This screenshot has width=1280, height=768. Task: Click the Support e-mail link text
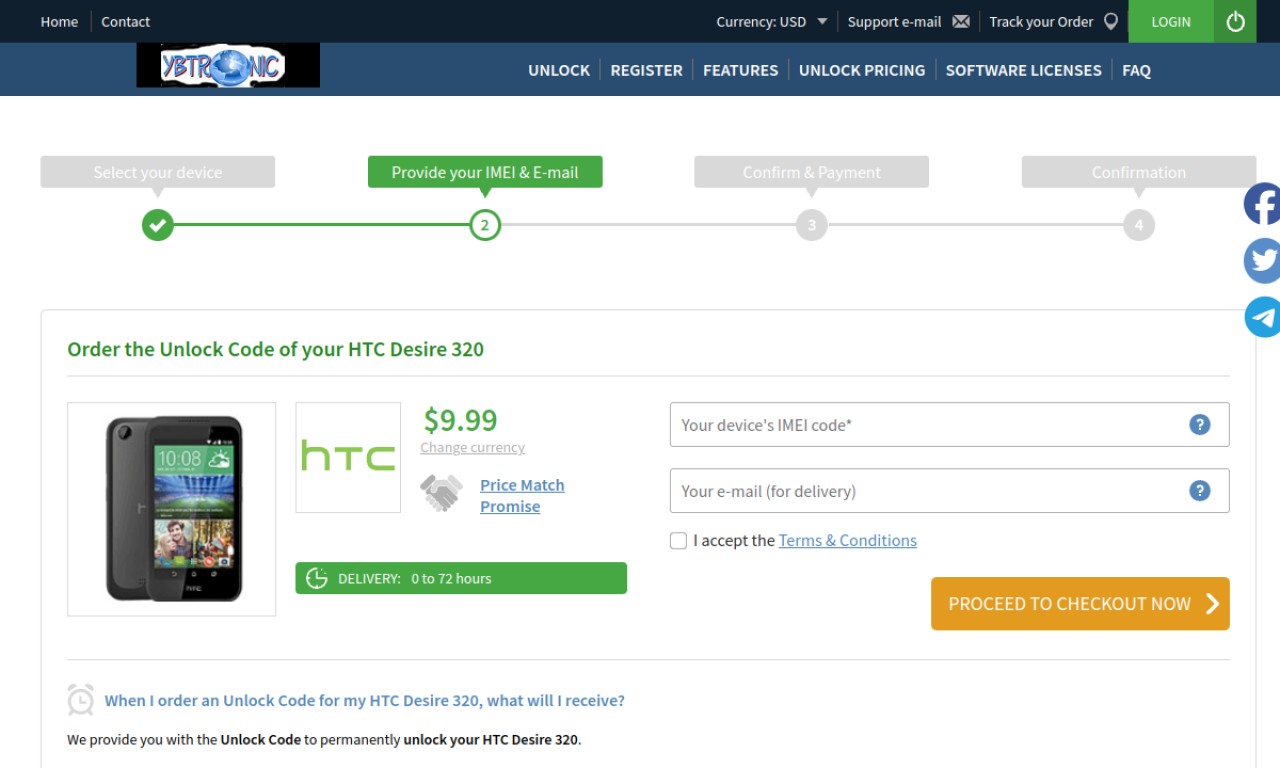(x=895, y=21)
